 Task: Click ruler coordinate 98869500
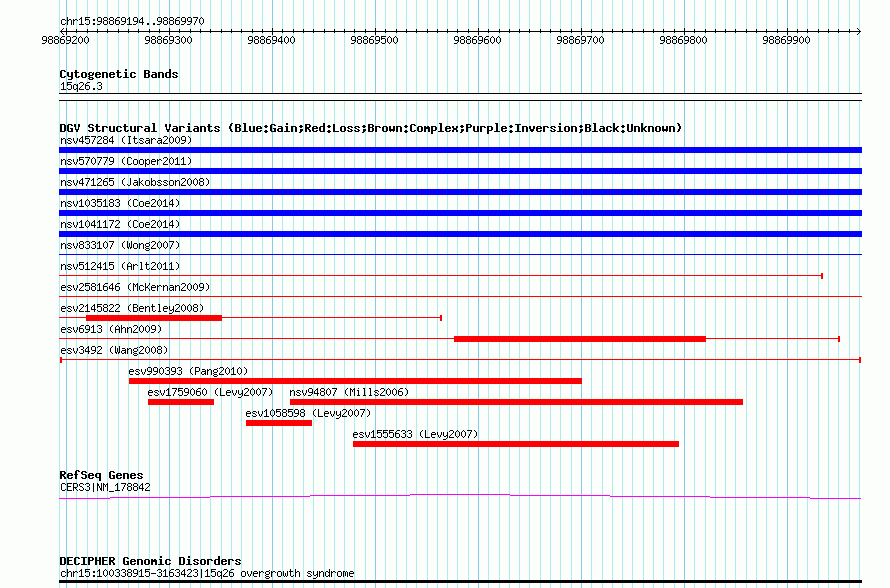pos(375,40)
